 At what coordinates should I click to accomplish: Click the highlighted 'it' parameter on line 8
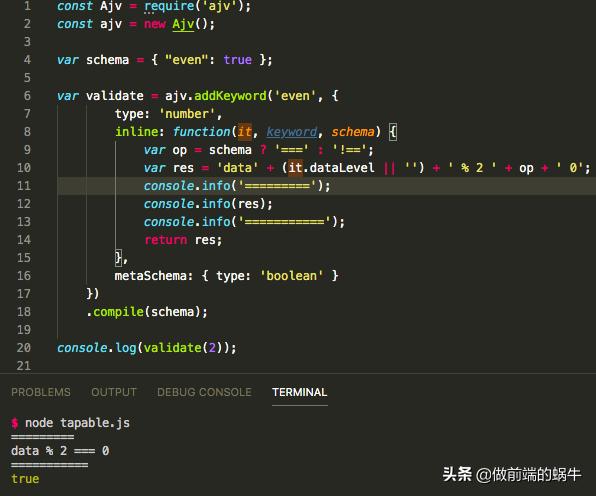point(244,132)
